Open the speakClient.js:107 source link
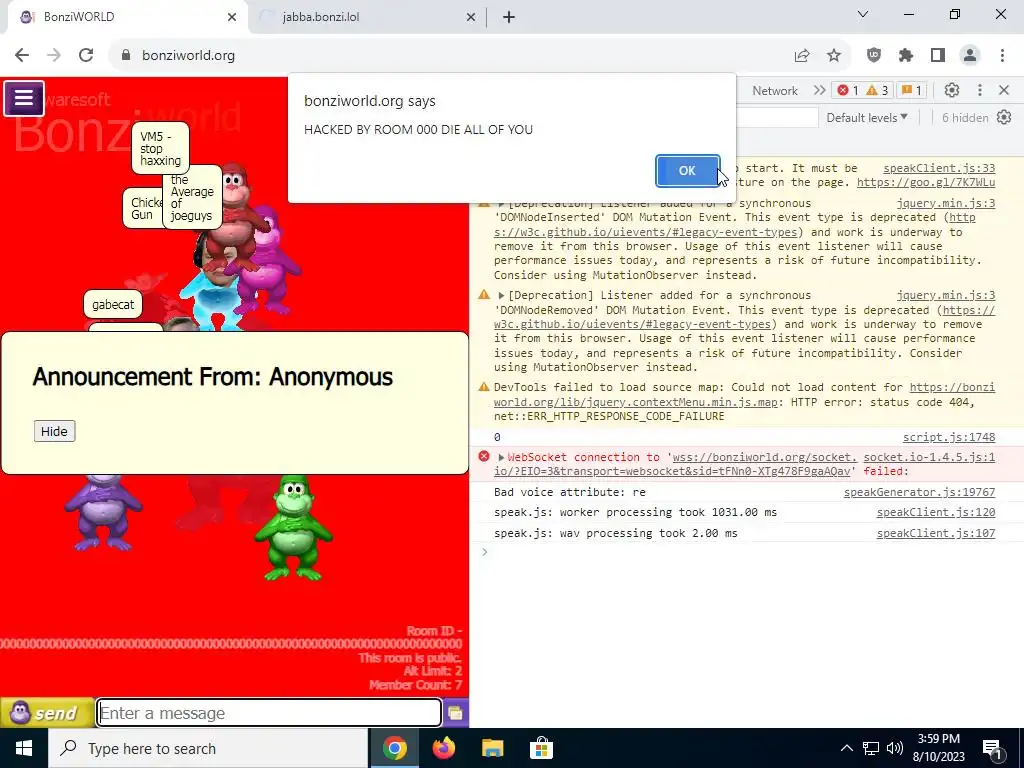1024x768 pixels. coord(936,533)
